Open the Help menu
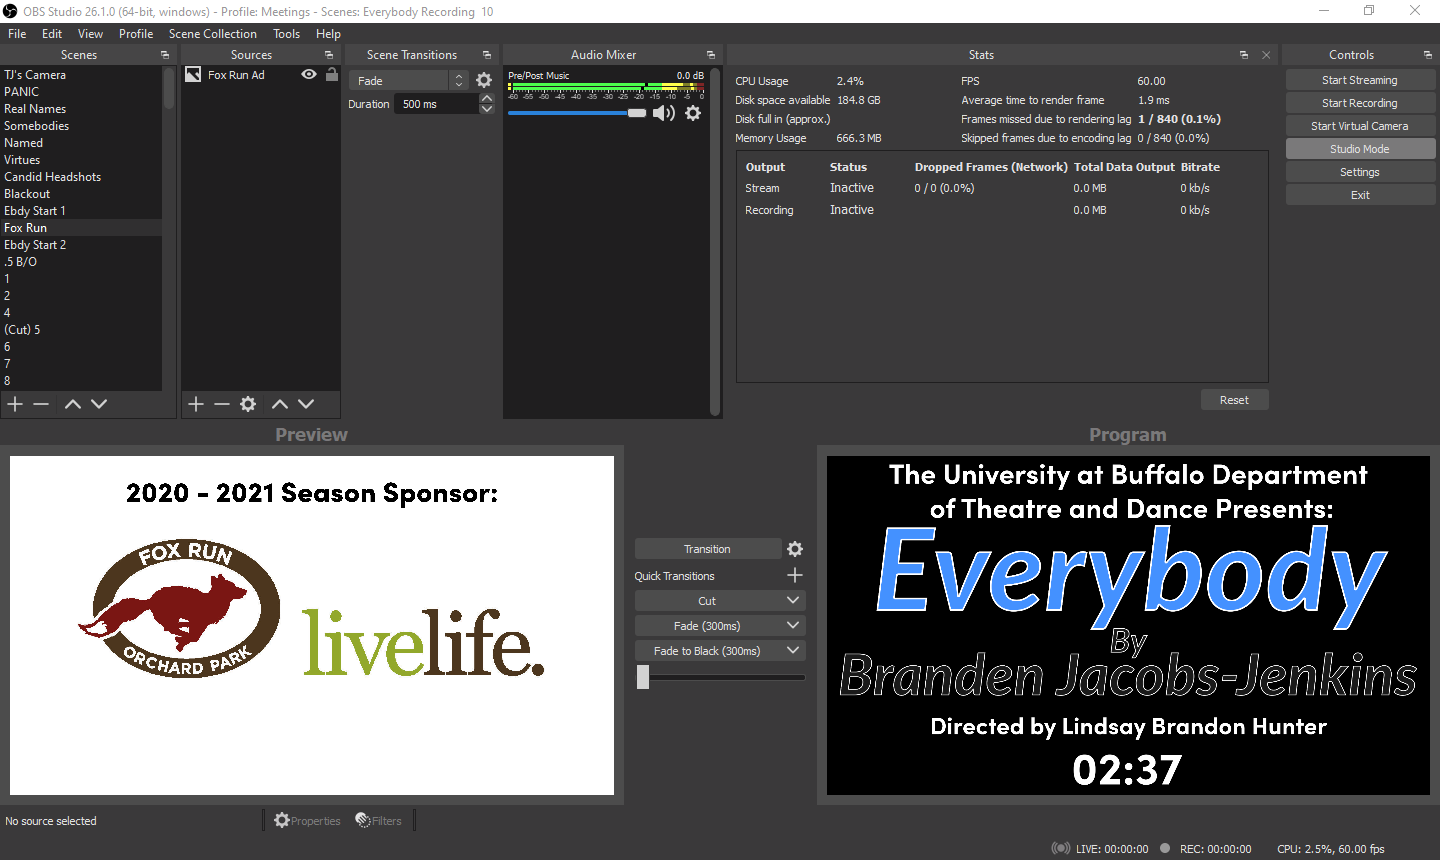 (329, 34)
